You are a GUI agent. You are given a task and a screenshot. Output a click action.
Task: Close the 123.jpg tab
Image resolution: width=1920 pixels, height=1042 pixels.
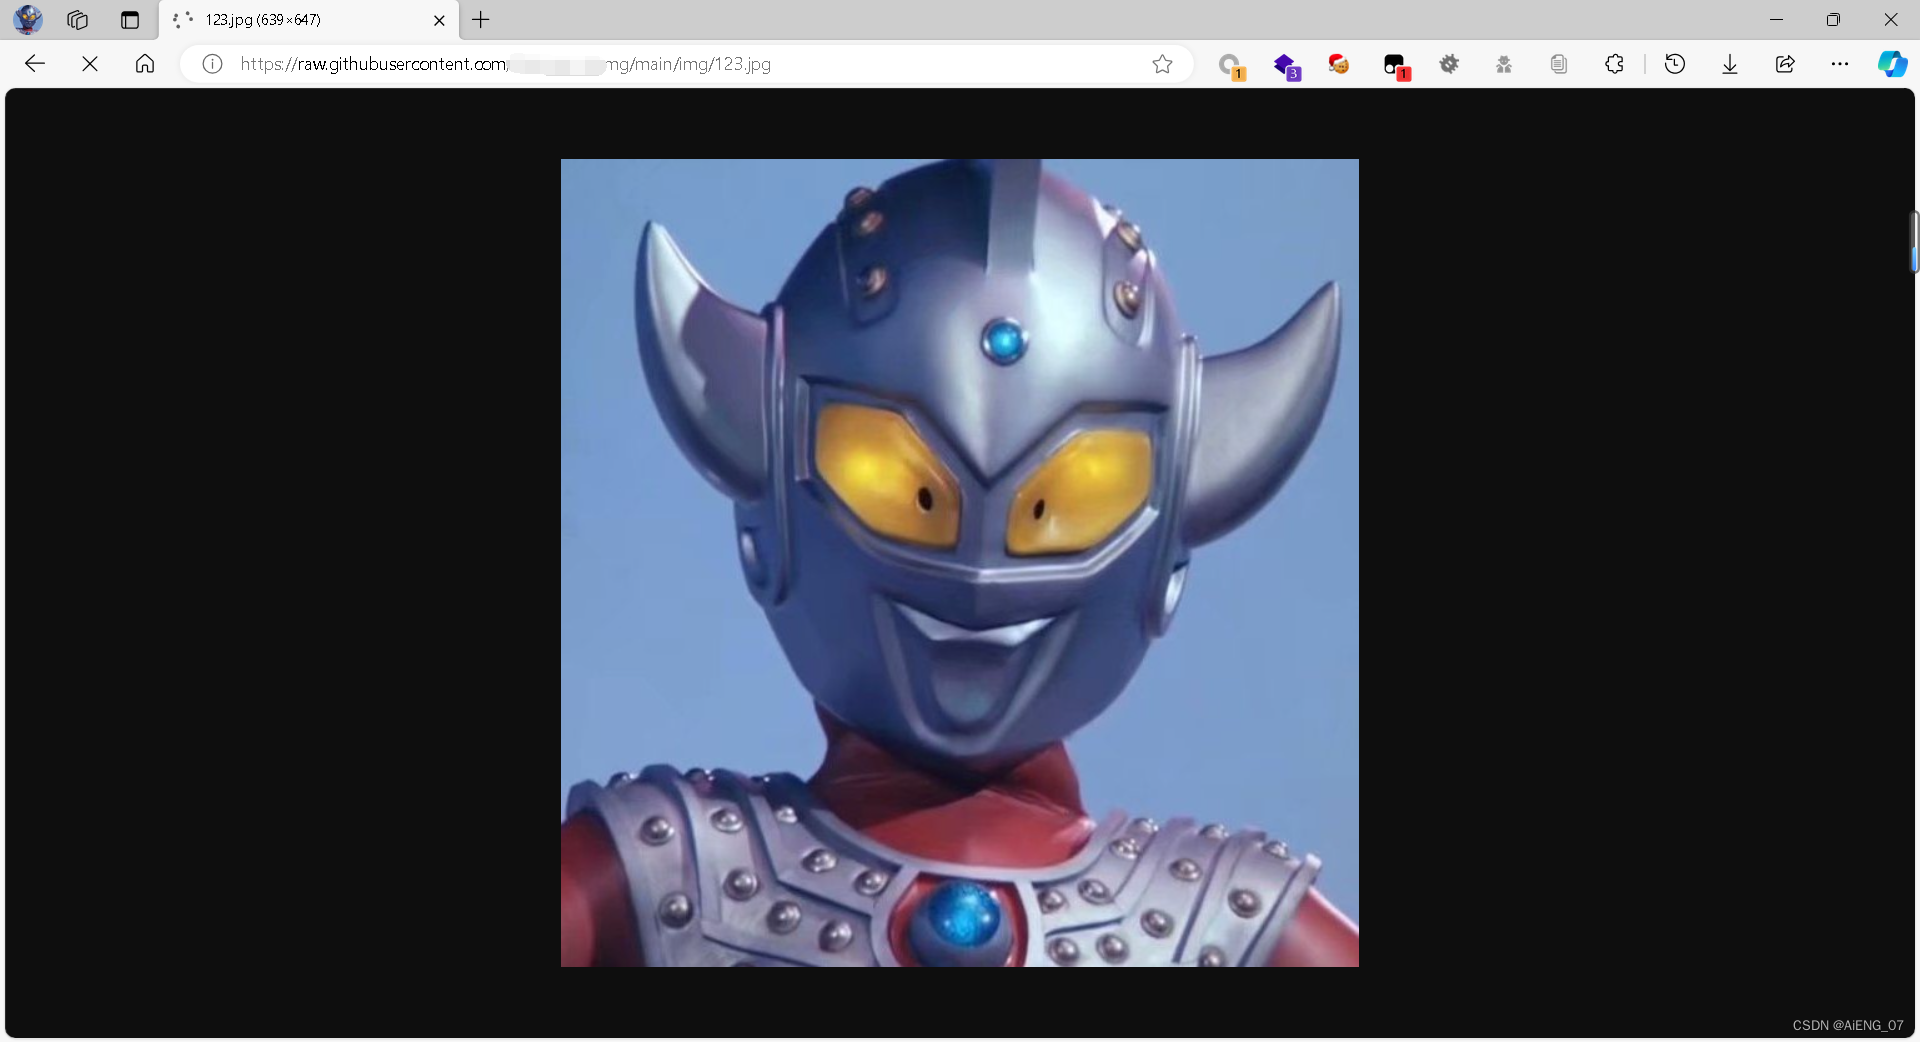pos(439,20)
